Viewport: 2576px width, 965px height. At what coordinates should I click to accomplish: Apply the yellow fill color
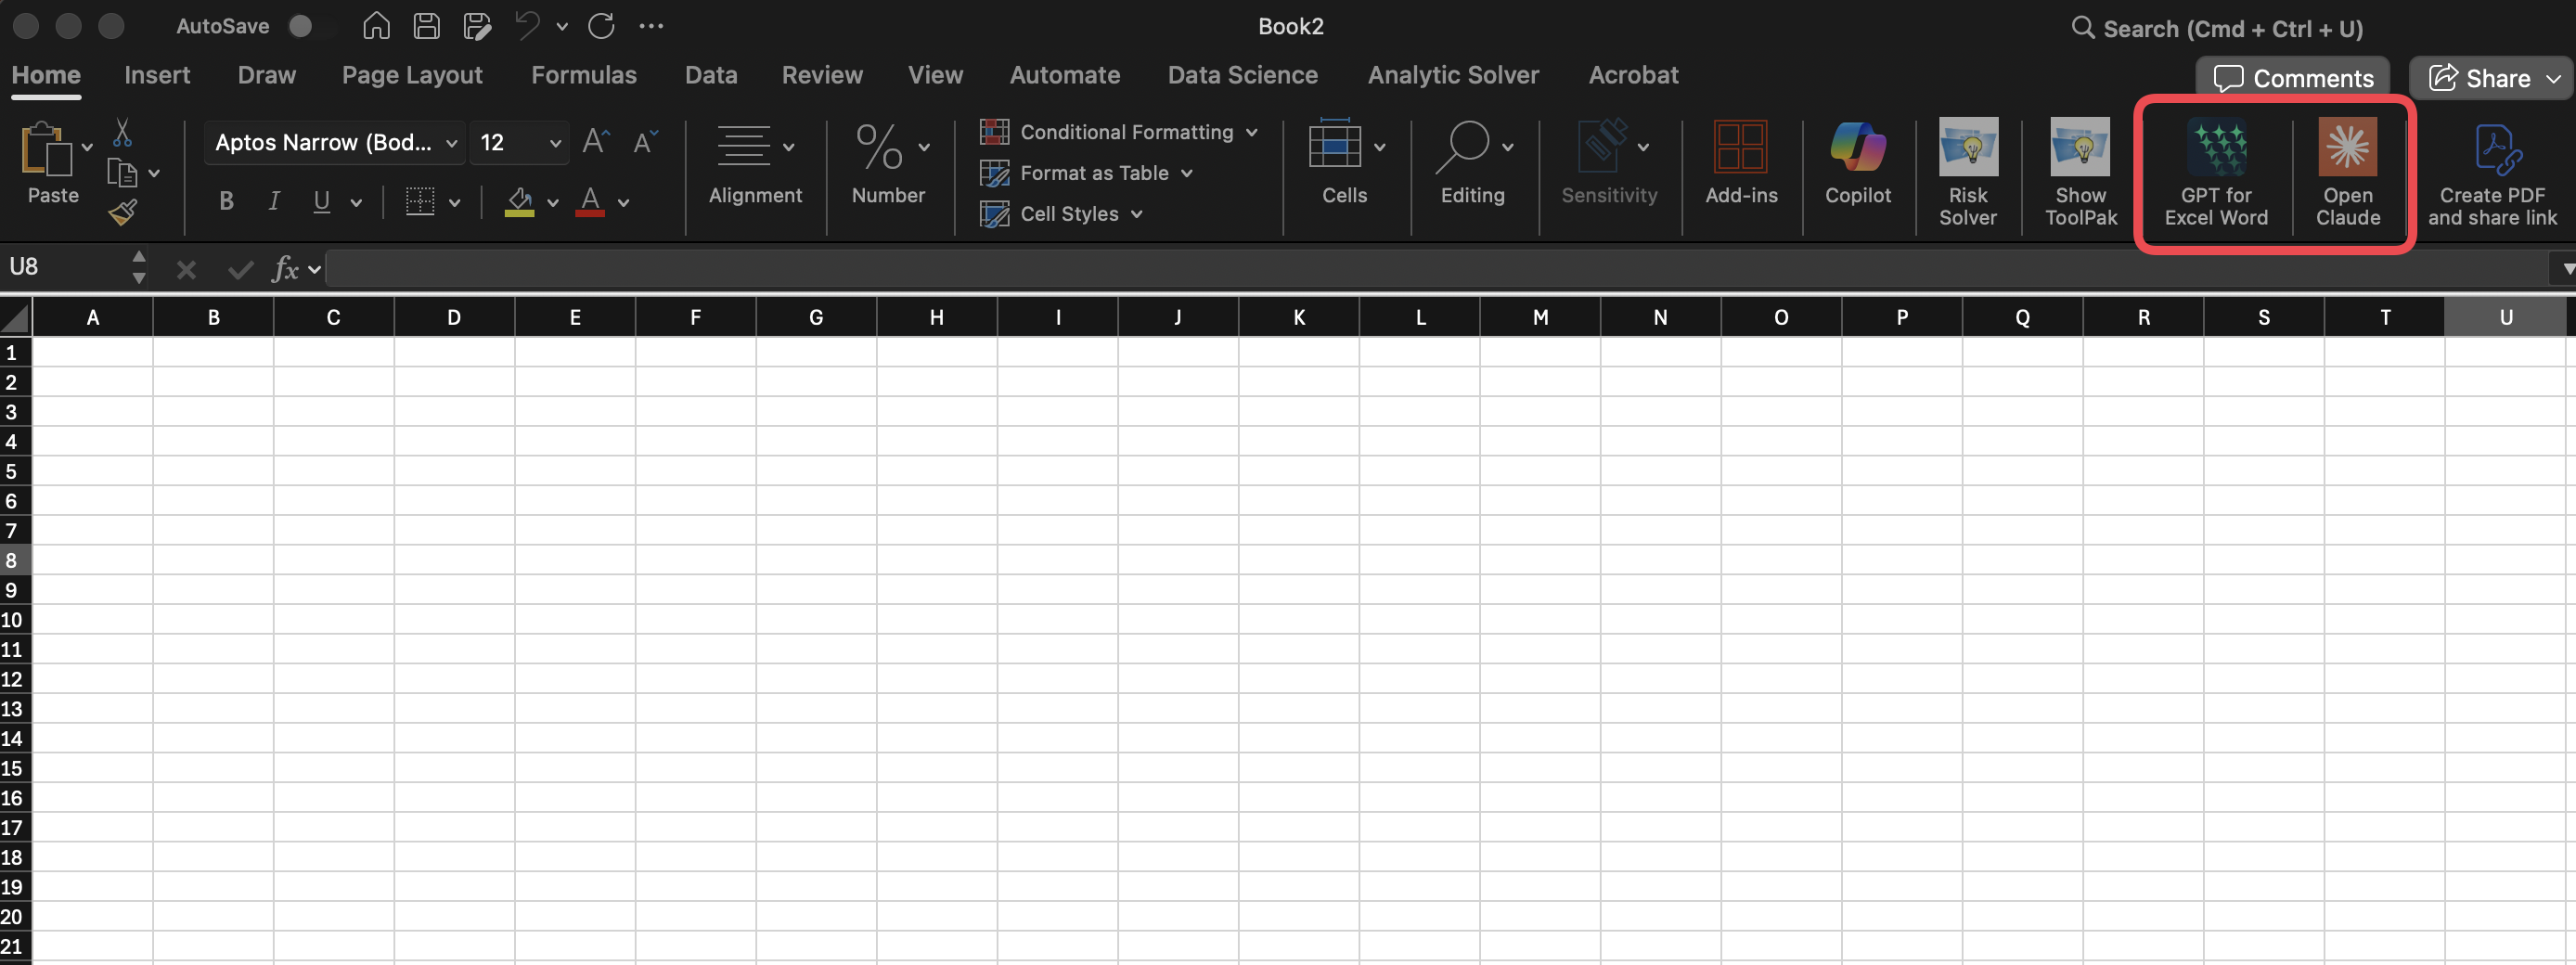point(518,201)
